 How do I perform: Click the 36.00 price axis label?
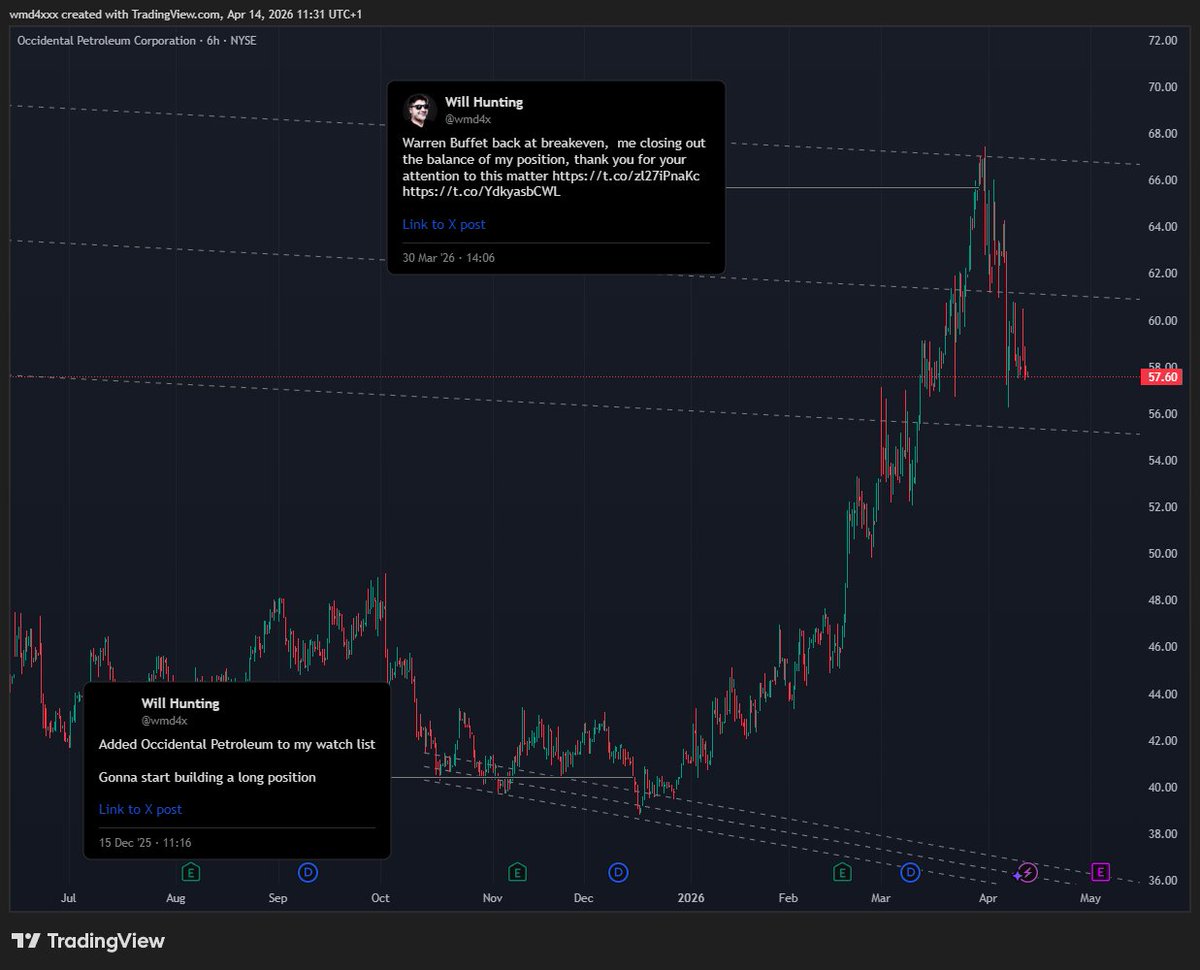pyautogui.click(x=1162, y=880)
